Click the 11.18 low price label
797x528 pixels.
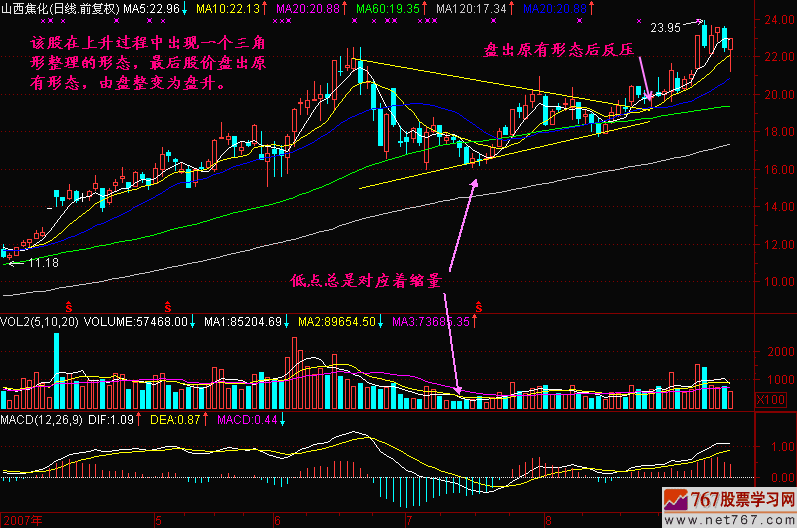pyautogui.click(x=42, y=262)
